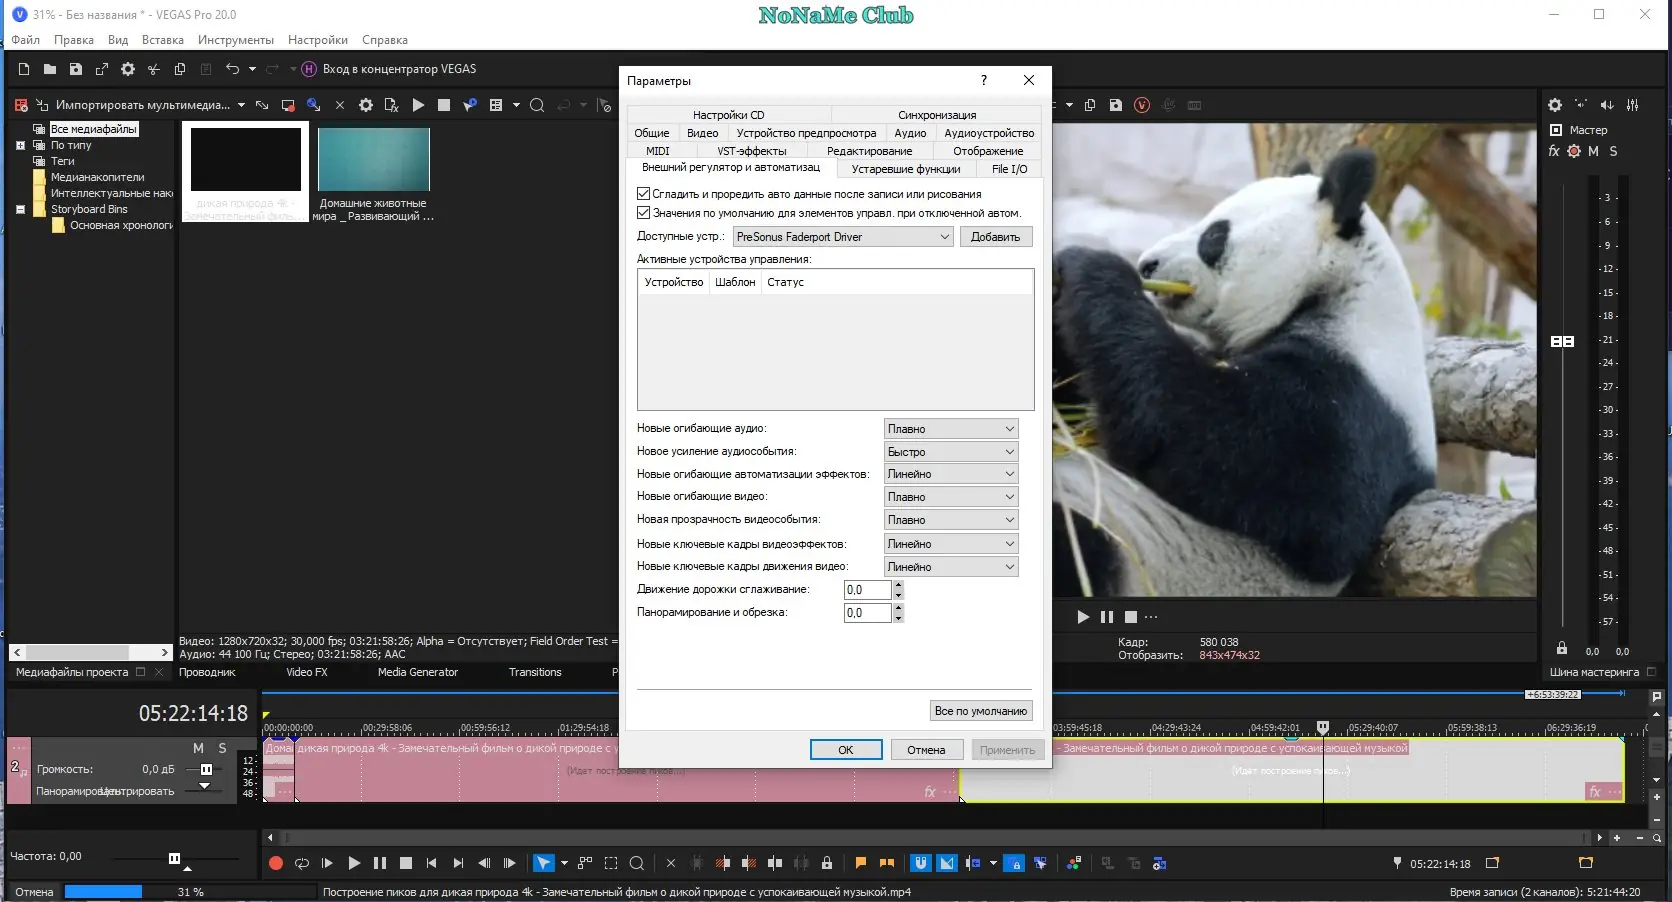The image size is (1672, 902).
Task: Uncheck Значения по умолчанию для элементов управл.
Action: pos(642,212)
